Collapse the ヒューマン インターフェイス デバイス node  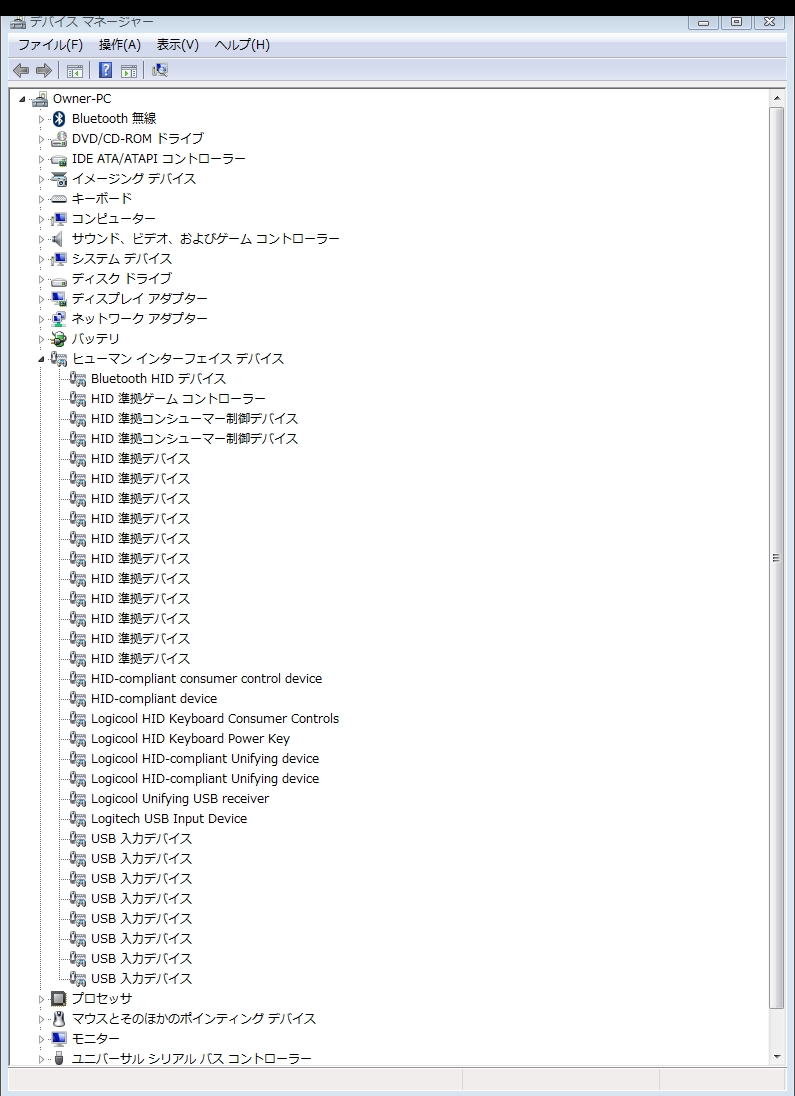[41, 359]
